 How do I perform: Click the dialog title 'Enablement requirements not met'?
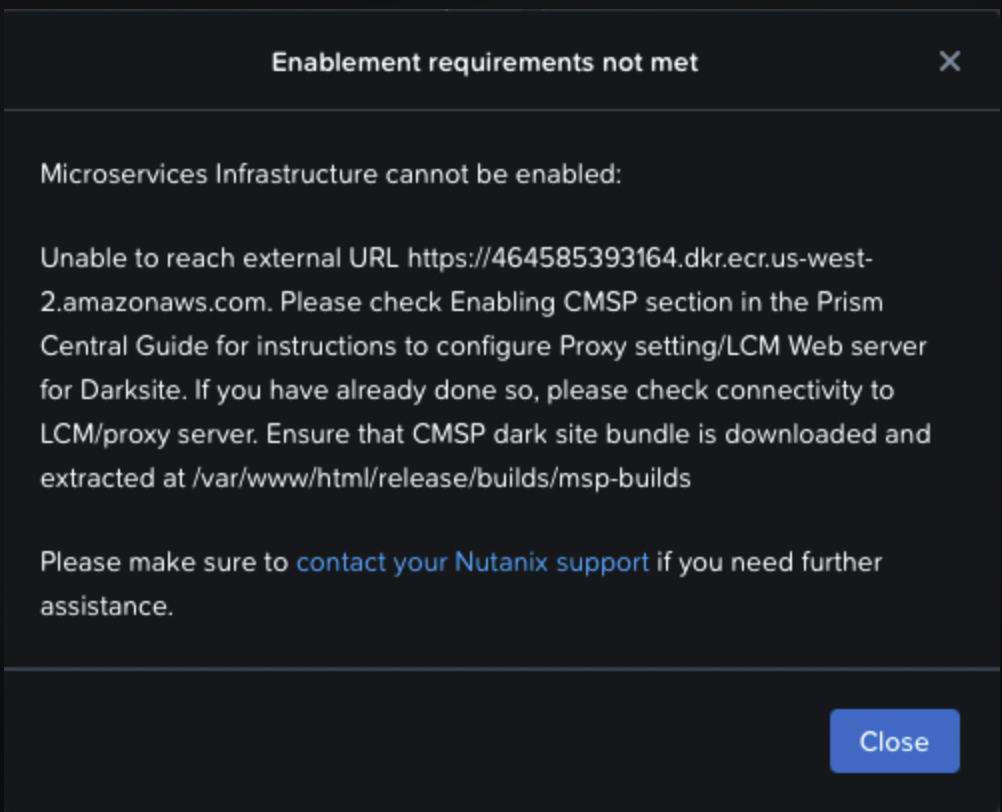coord(483,61)
